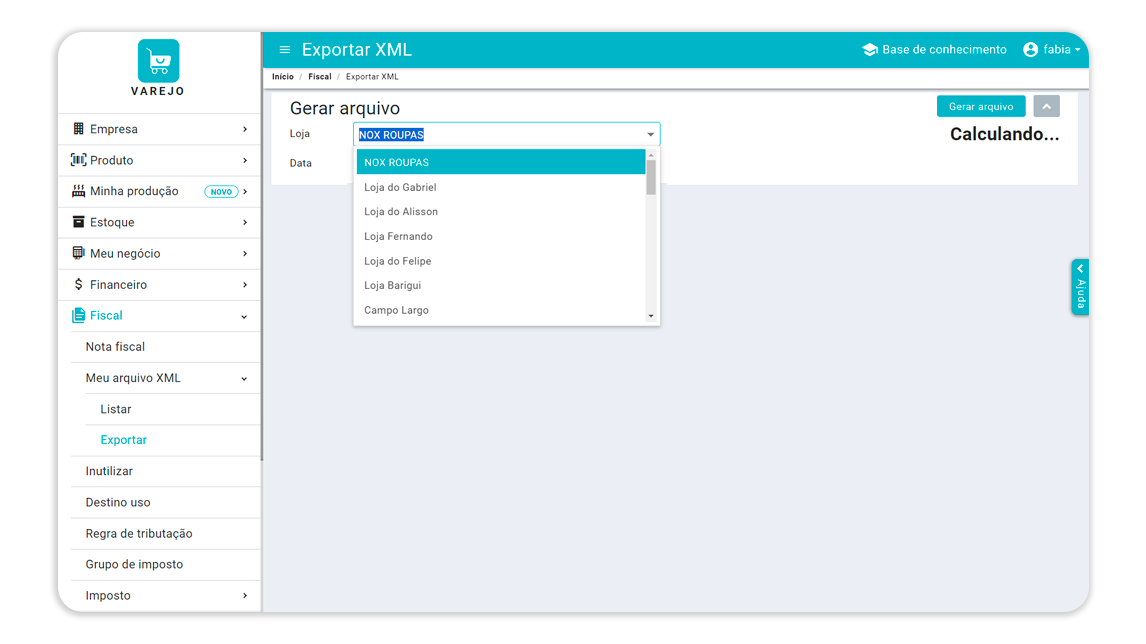Open the fabia user account dropdown

click(1051, 50)
